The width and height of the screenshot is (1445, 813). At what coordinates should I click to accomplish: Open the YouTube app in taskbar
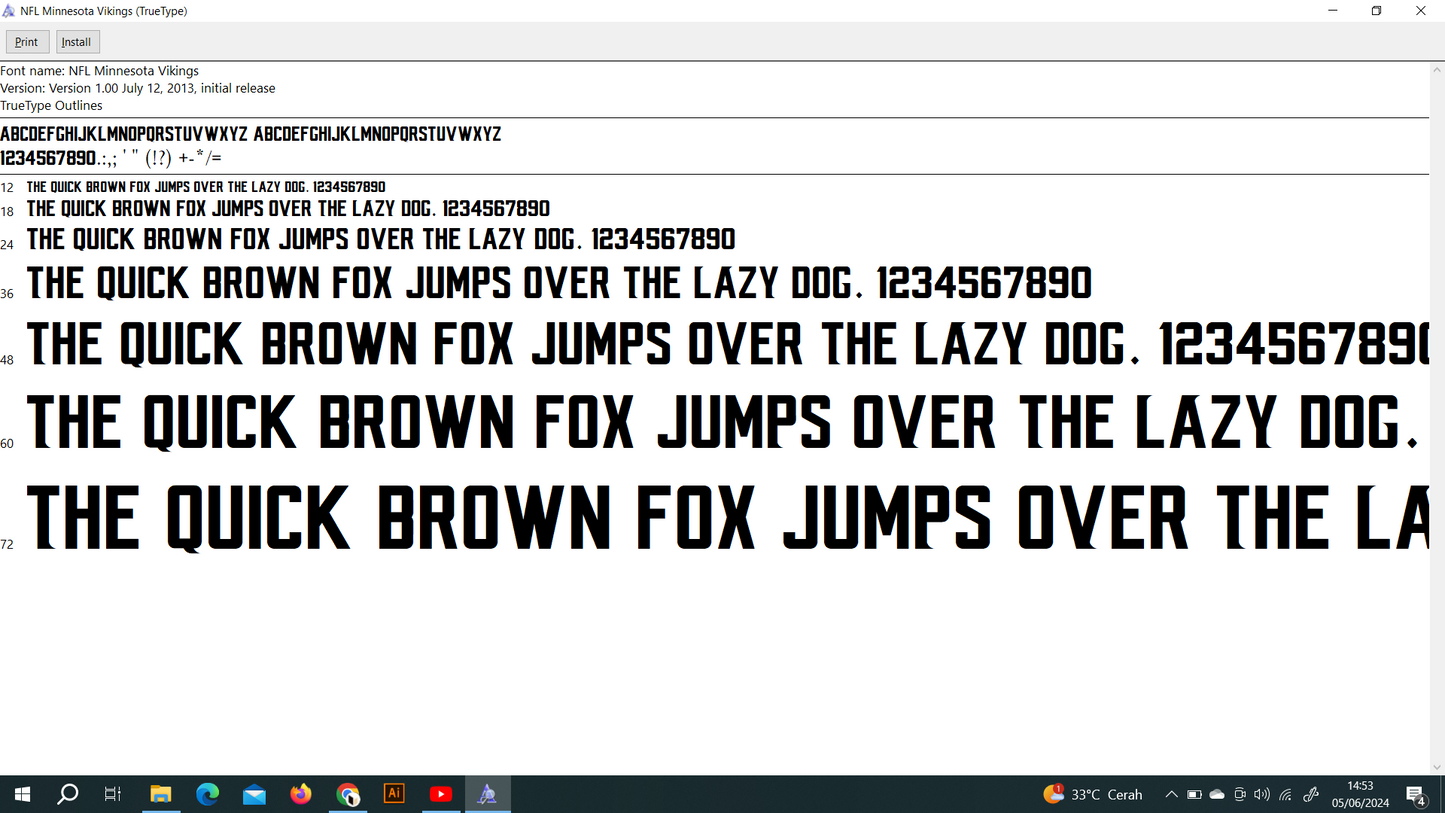pos(441,794)
